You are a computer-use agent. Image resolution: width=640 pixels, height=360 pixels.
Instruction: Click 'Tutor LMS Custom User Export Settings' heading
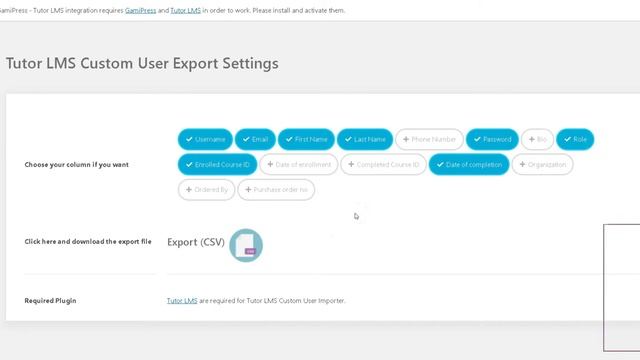142,64
